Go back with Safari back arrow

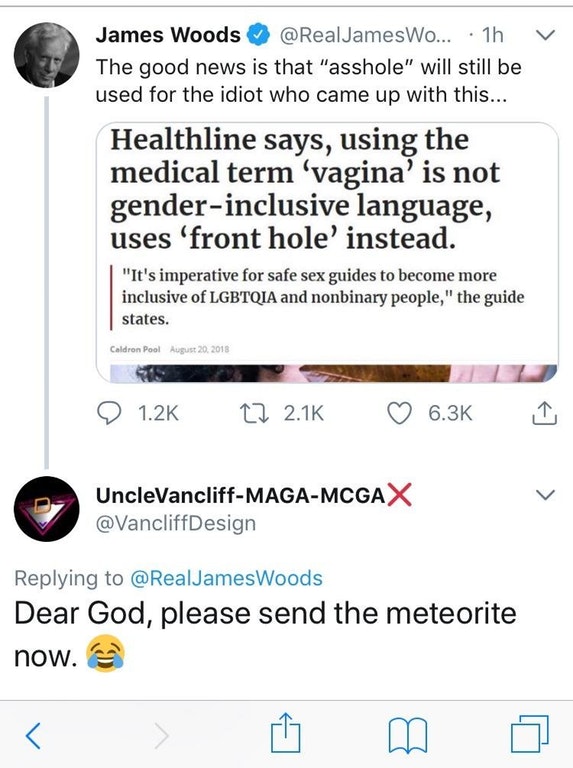33,735
